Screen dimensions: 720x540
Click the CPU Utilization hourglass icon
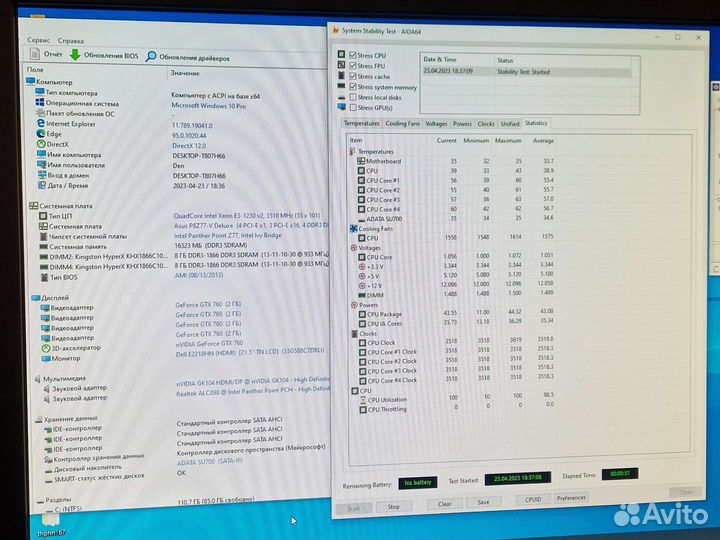(363, 399)
